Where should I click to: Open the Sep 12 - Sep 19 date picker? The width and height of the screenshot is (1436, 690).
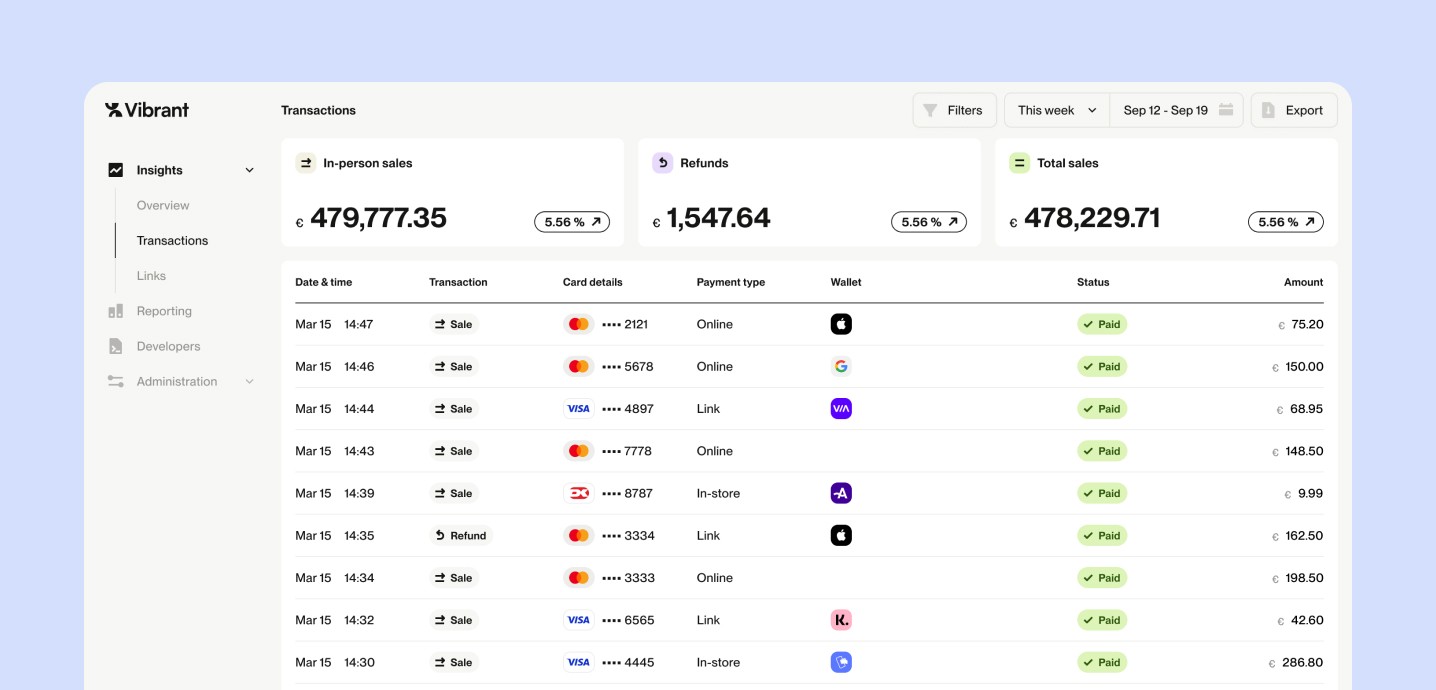pos(1177,110)
